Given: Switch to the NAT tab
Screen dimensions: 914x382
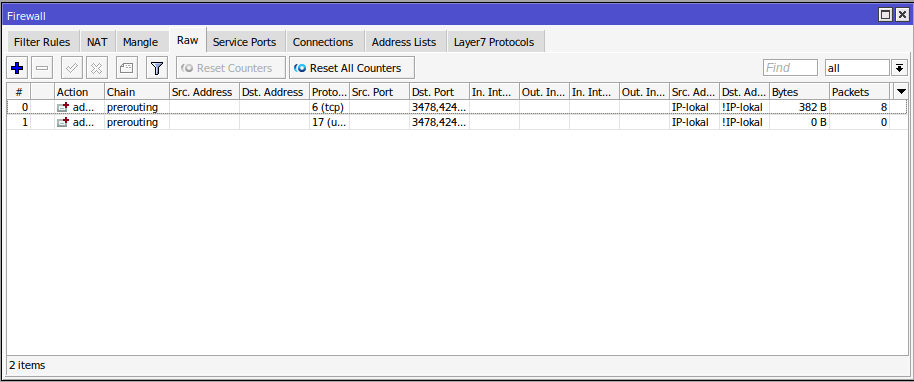Looking at the screenshot, I should click(x=97, y=42).
